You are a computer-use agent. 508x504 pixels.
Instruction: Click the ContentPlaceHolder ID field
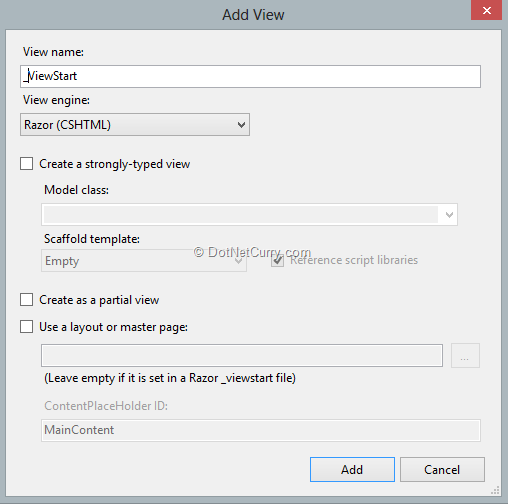261,430
